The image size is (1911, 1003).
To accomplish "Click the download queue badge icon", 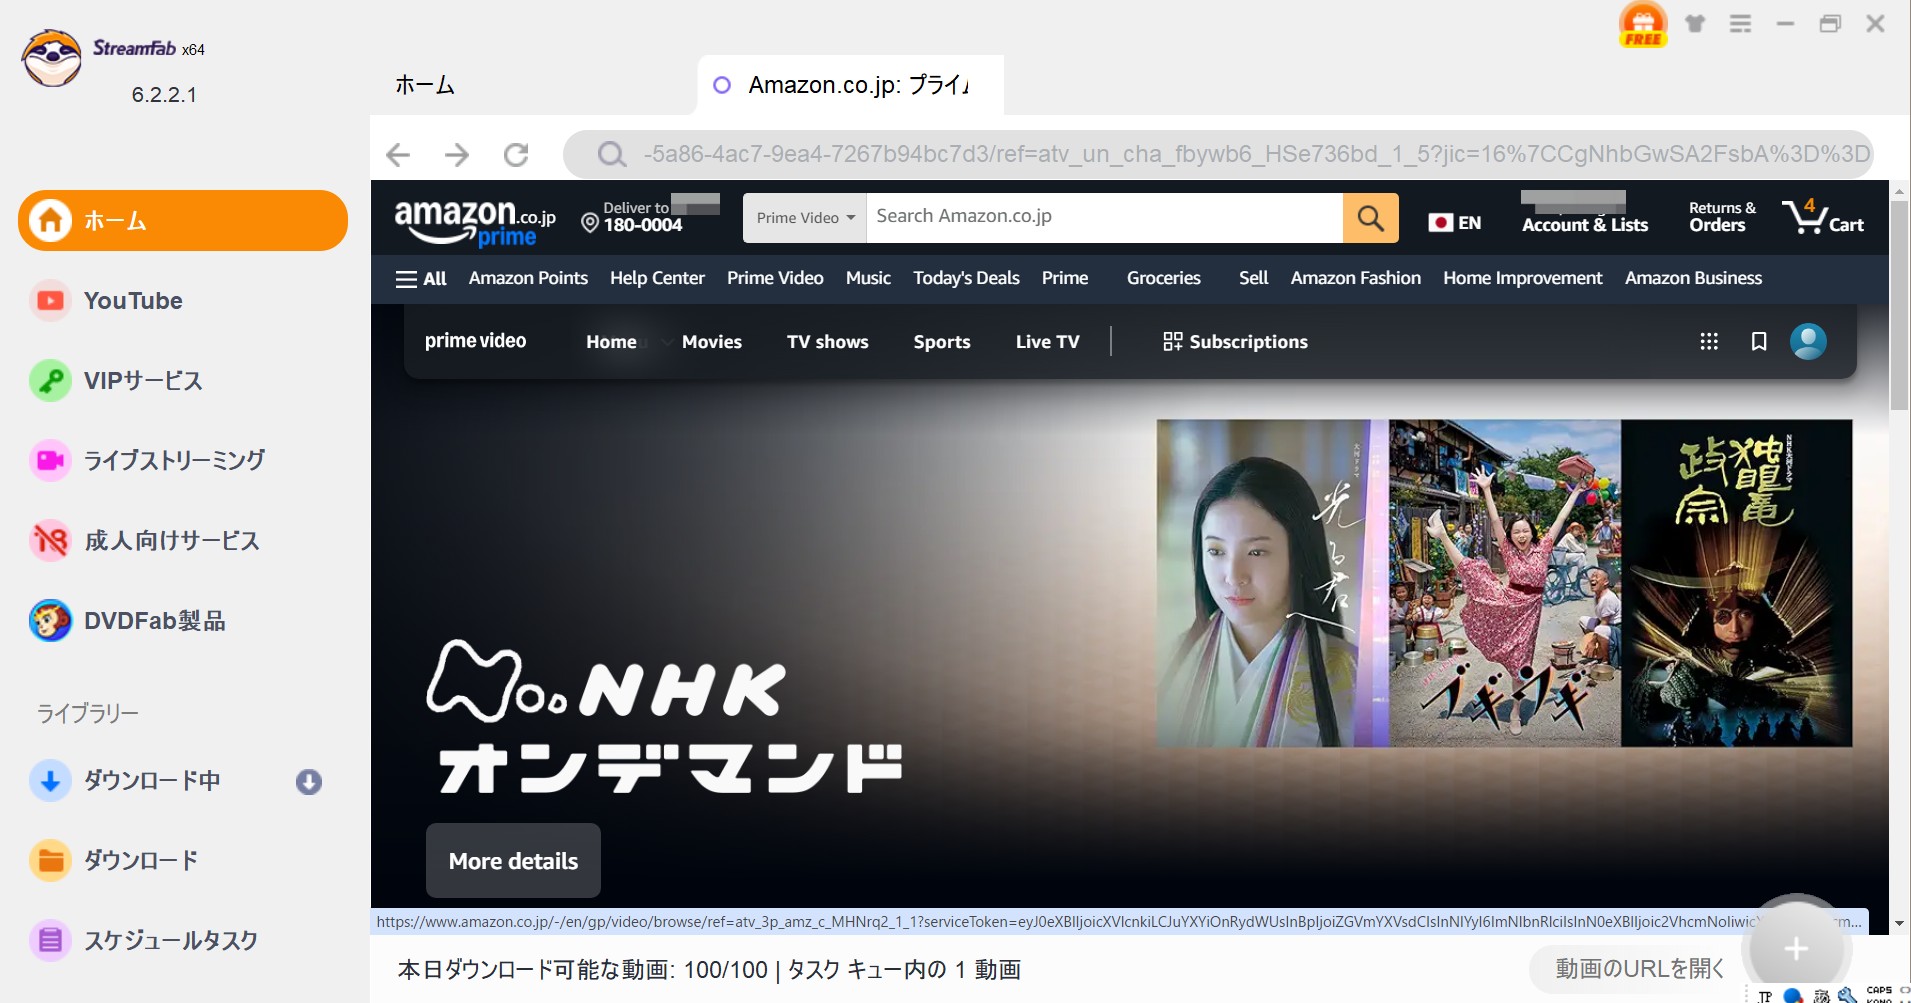I will coord(309,782).
